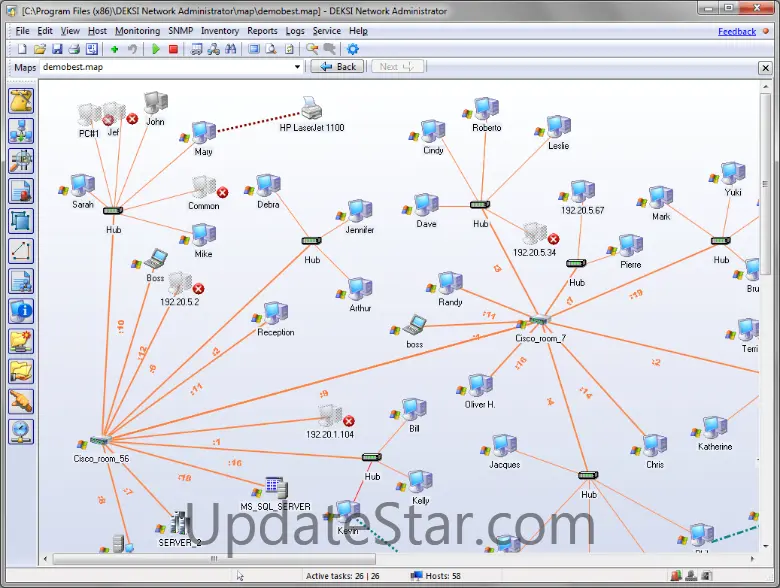Click the treasure map sidebar icon
The height and width of the screenshot is (588, 780).
21,101
